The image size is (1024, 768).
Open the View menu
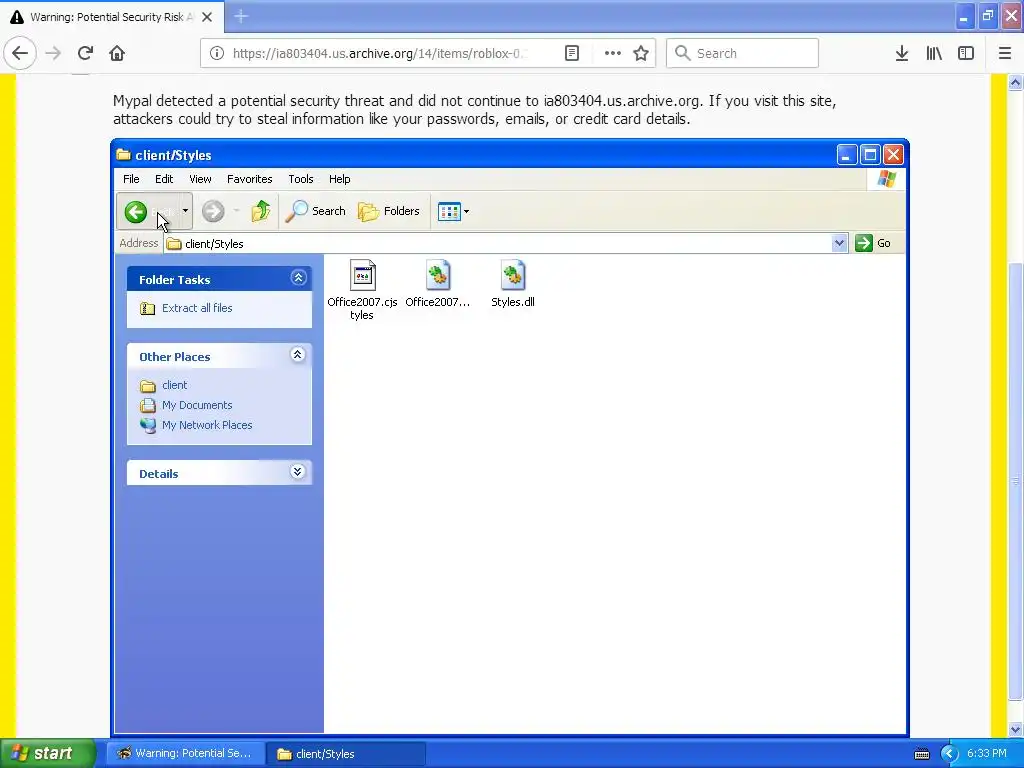point(200,179)
